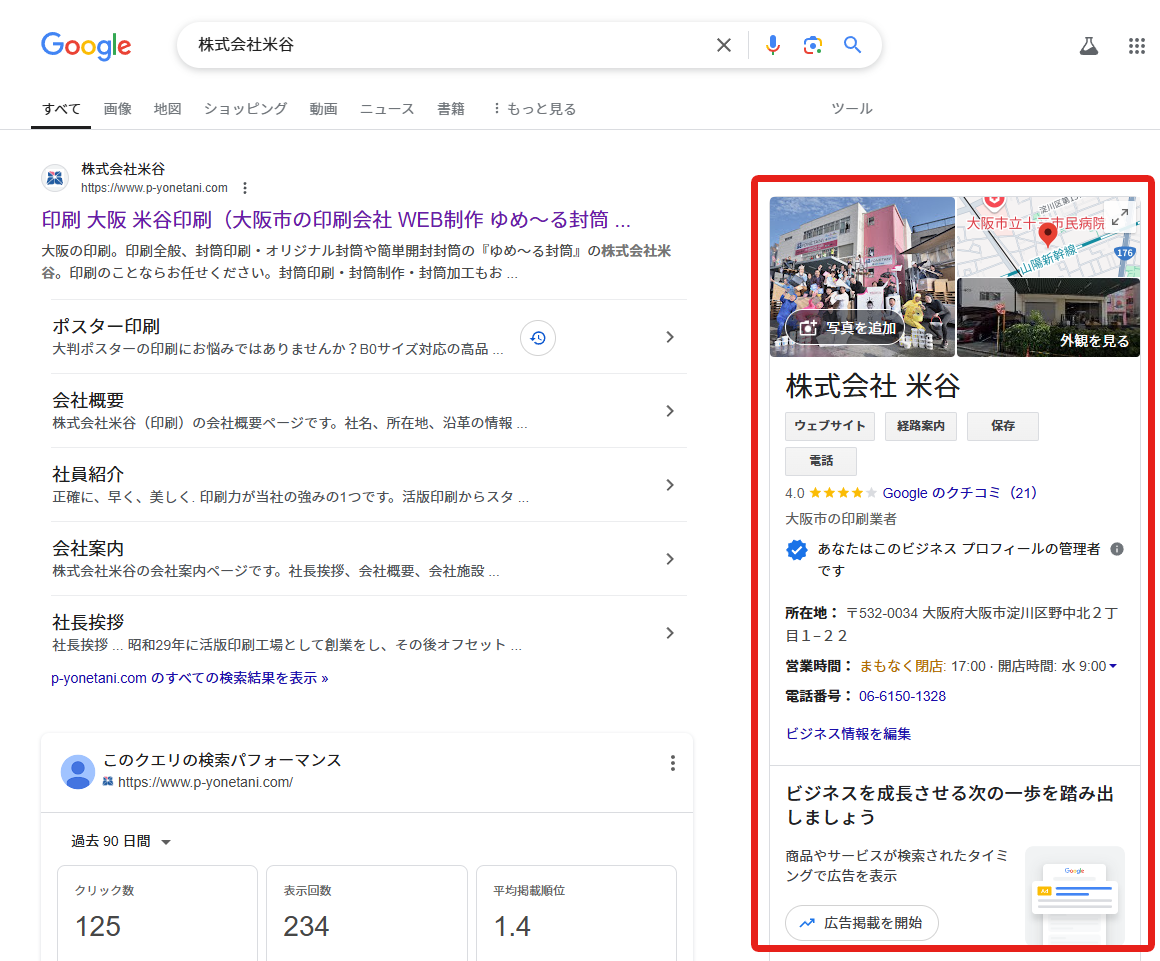The width and height of the screenshot is (1160, 961).
Task: Open options menu for p-yonetani.com result
Action: point(245,188)
